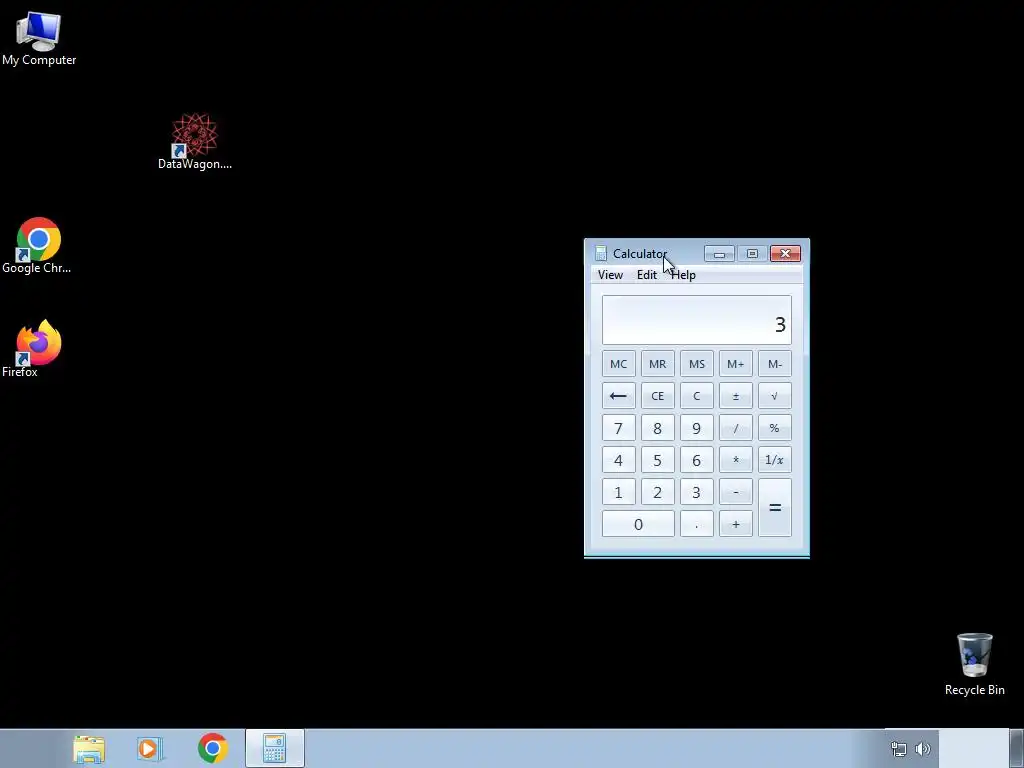Click the MS memory store button
1024x768 pixels.
coord(697,364)
